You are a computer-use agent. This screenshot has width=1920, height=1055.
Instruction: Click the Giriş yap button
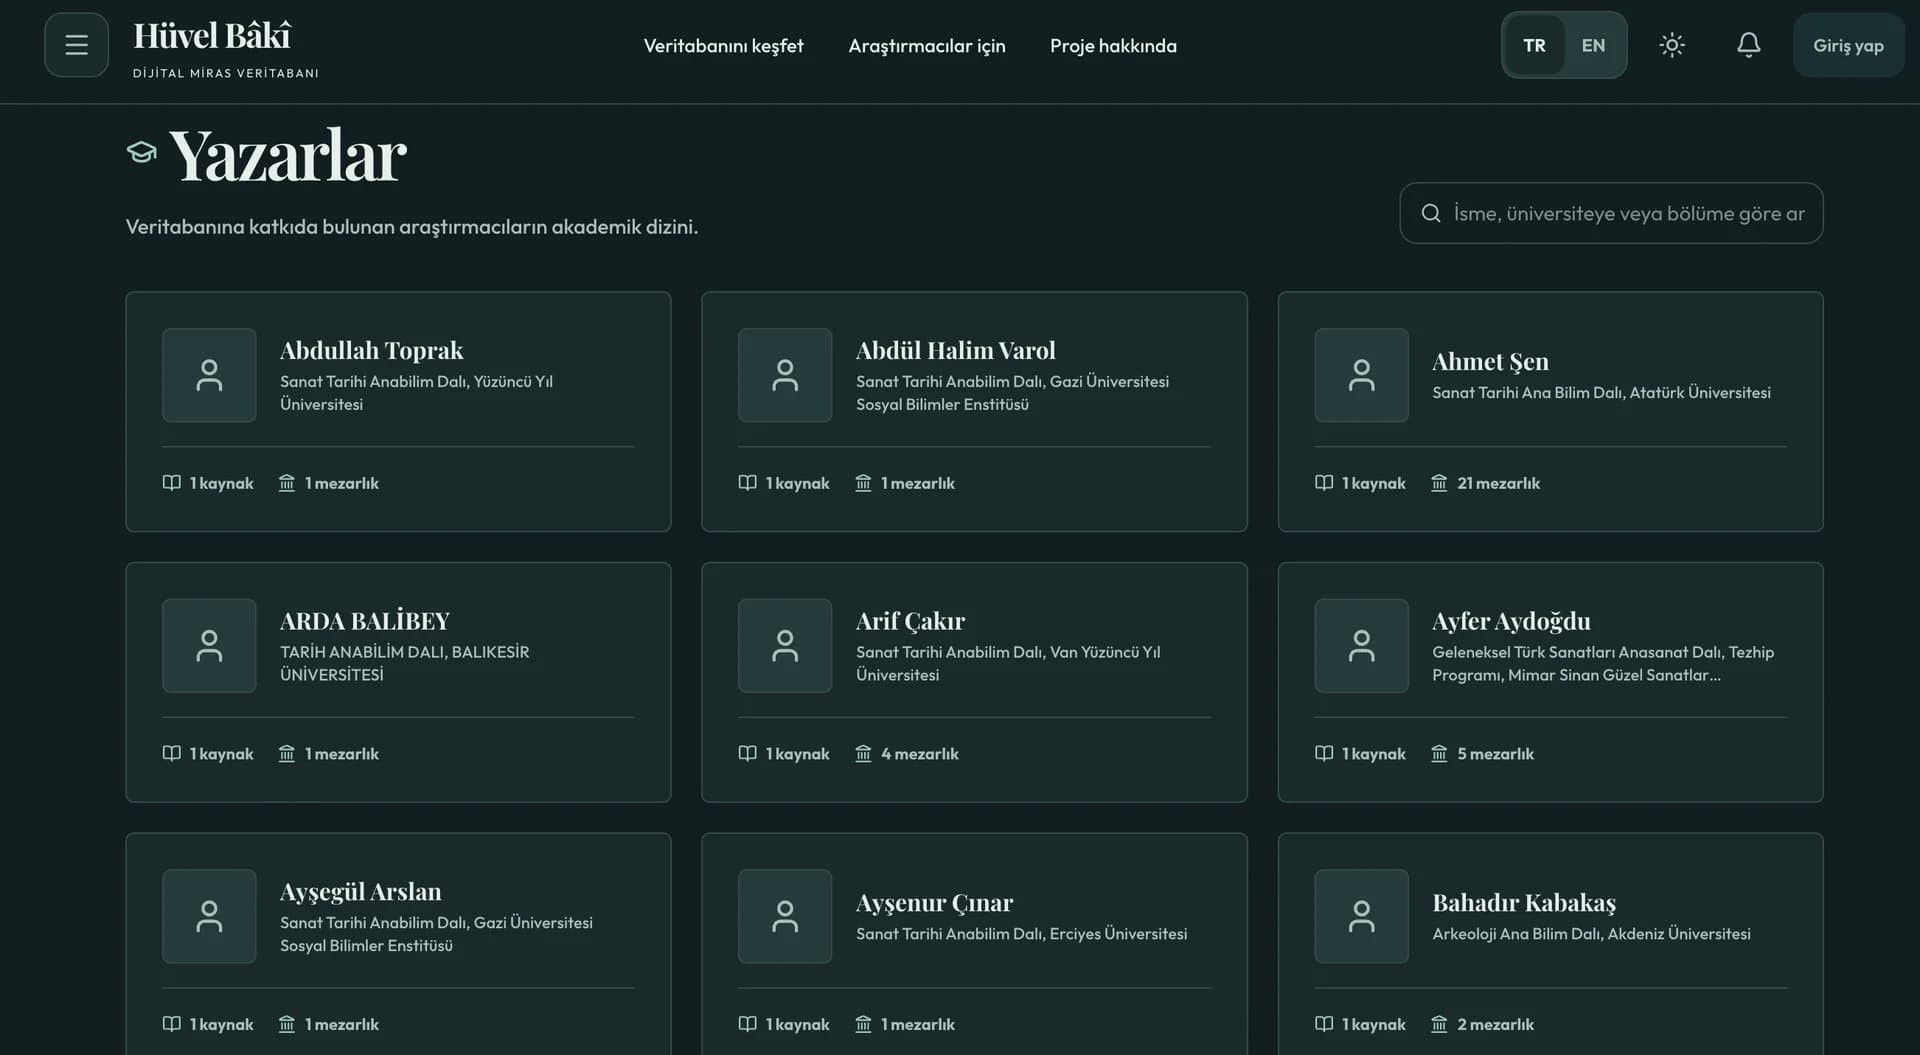pyautogui.click(x=1848, y=45)
